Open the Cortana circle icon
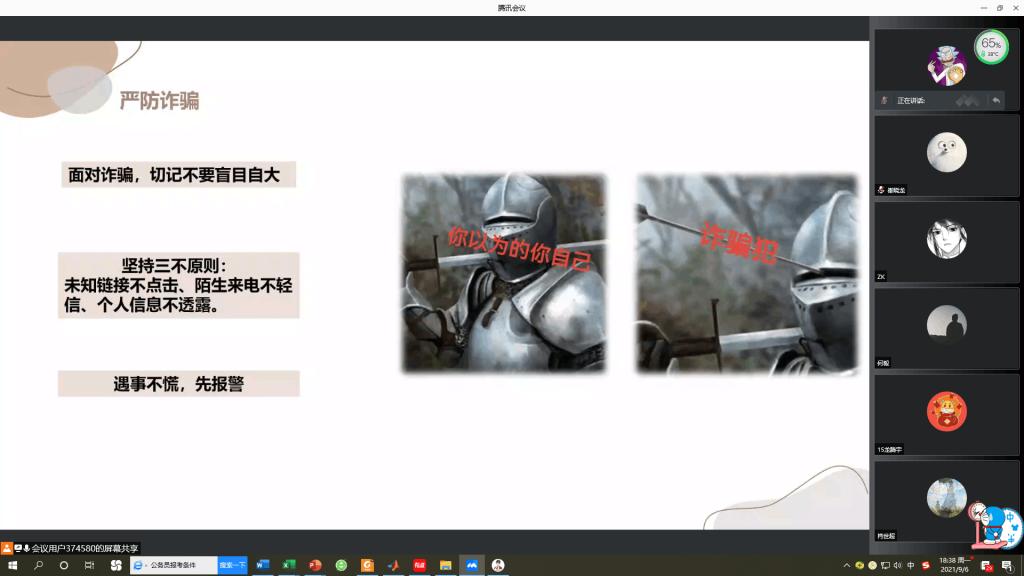Image resolution: width=1024 pixels, height=576 pixels. pyautogui.click(x=64, y=565)
